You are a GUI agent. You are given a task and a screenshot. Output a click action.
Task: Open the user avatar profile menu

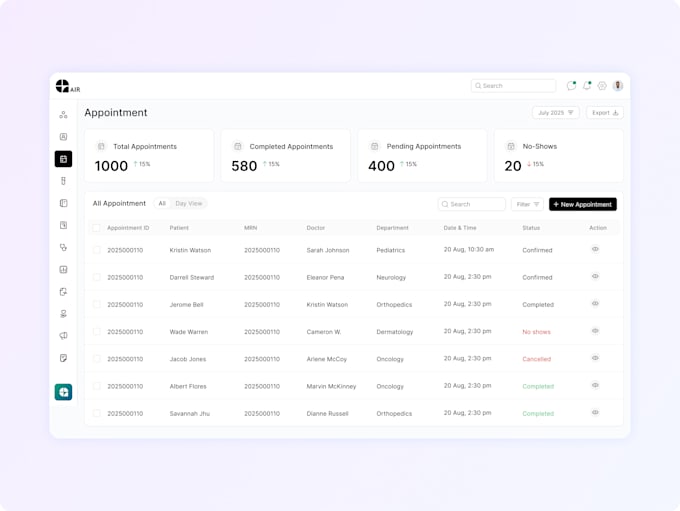point(618,85)
